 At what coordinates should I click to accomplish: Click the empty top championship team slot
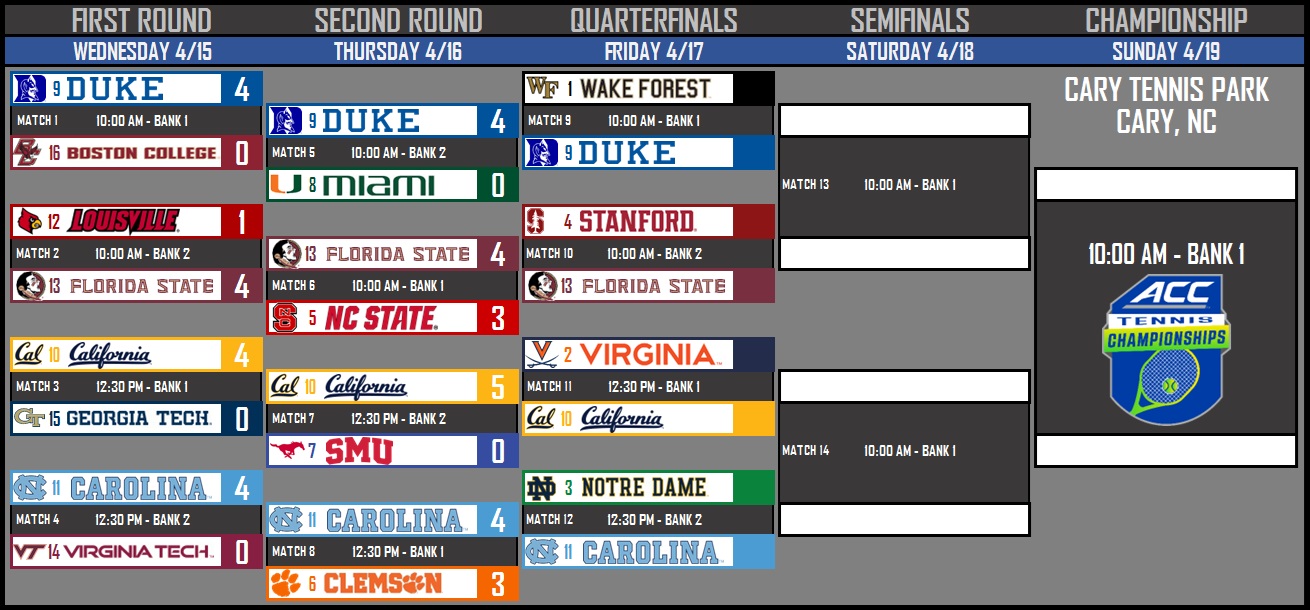(1166, 184)
